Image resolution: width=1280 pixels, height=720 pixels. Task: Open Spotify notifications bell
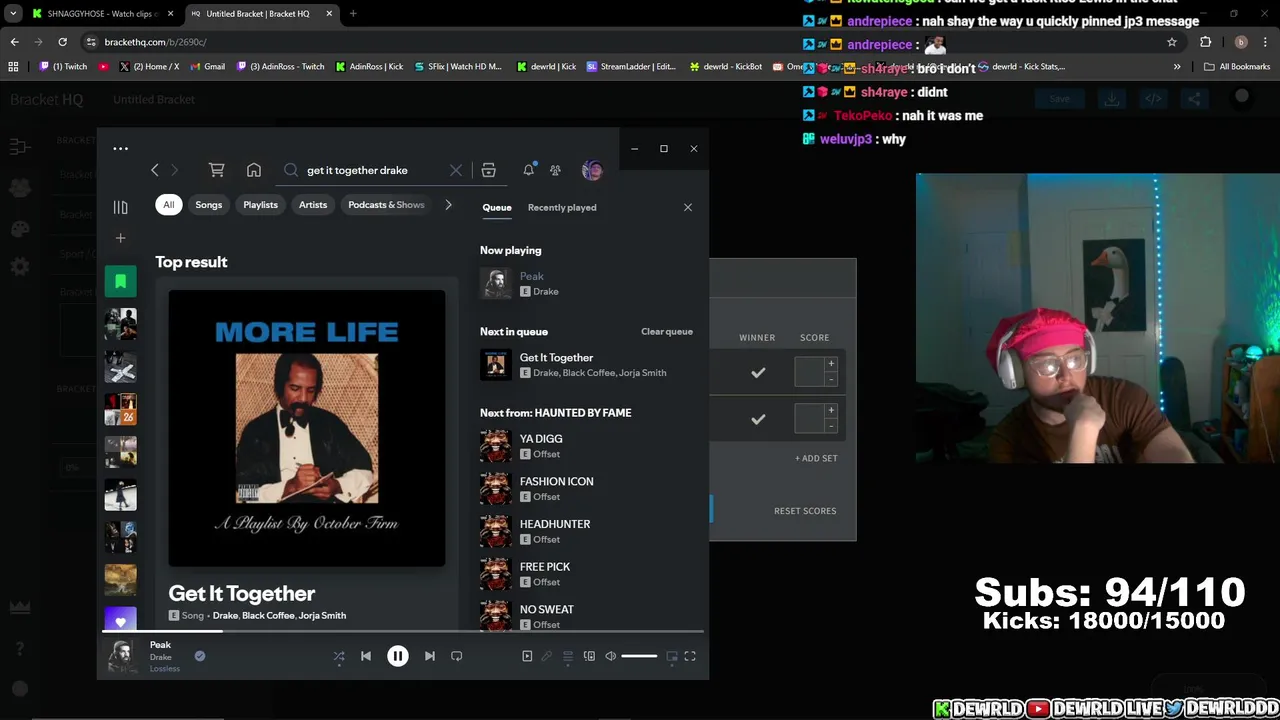529,170
